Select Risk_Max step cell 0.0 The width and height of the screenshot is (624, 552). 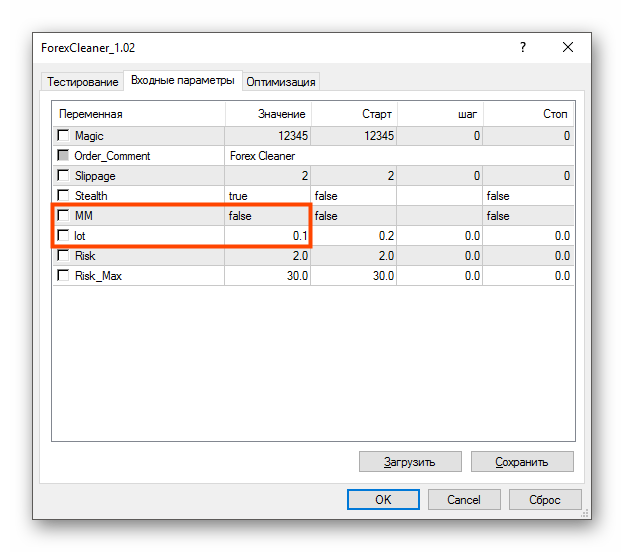pyautogui.click(x=439, y=275)
